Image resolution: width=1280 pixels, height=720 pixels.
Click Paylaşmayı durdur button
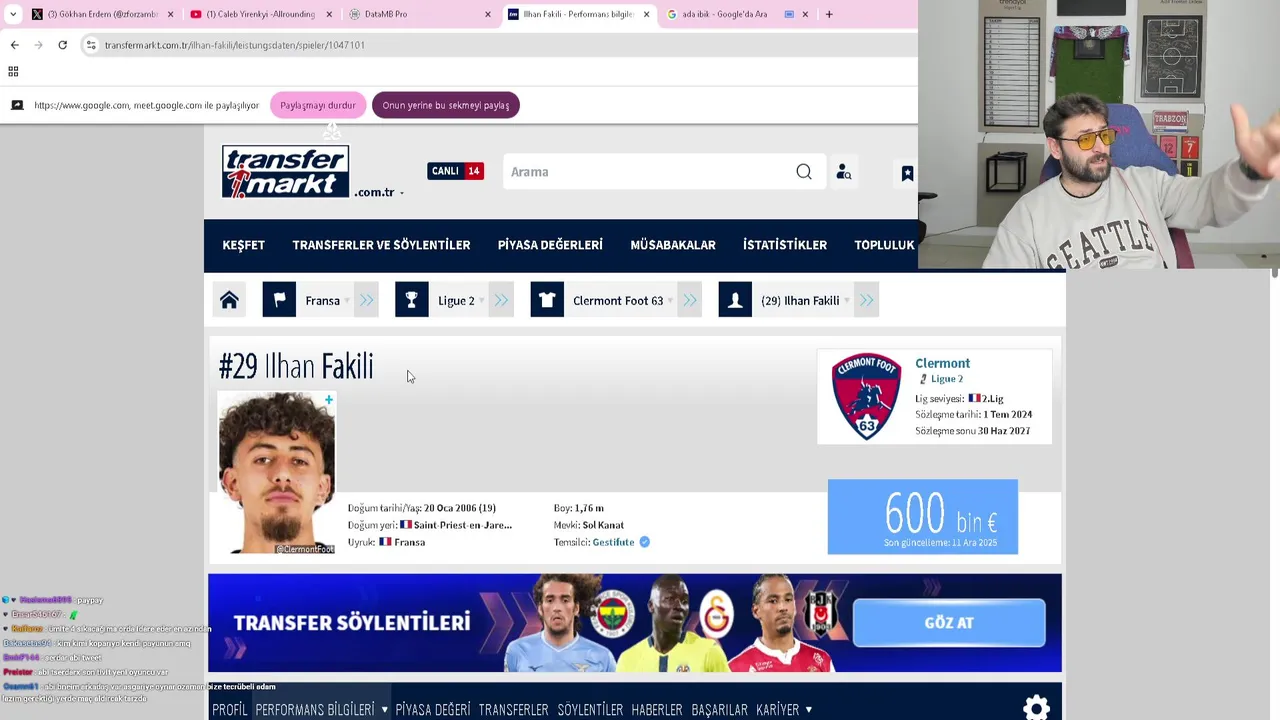tap(318, 105)
